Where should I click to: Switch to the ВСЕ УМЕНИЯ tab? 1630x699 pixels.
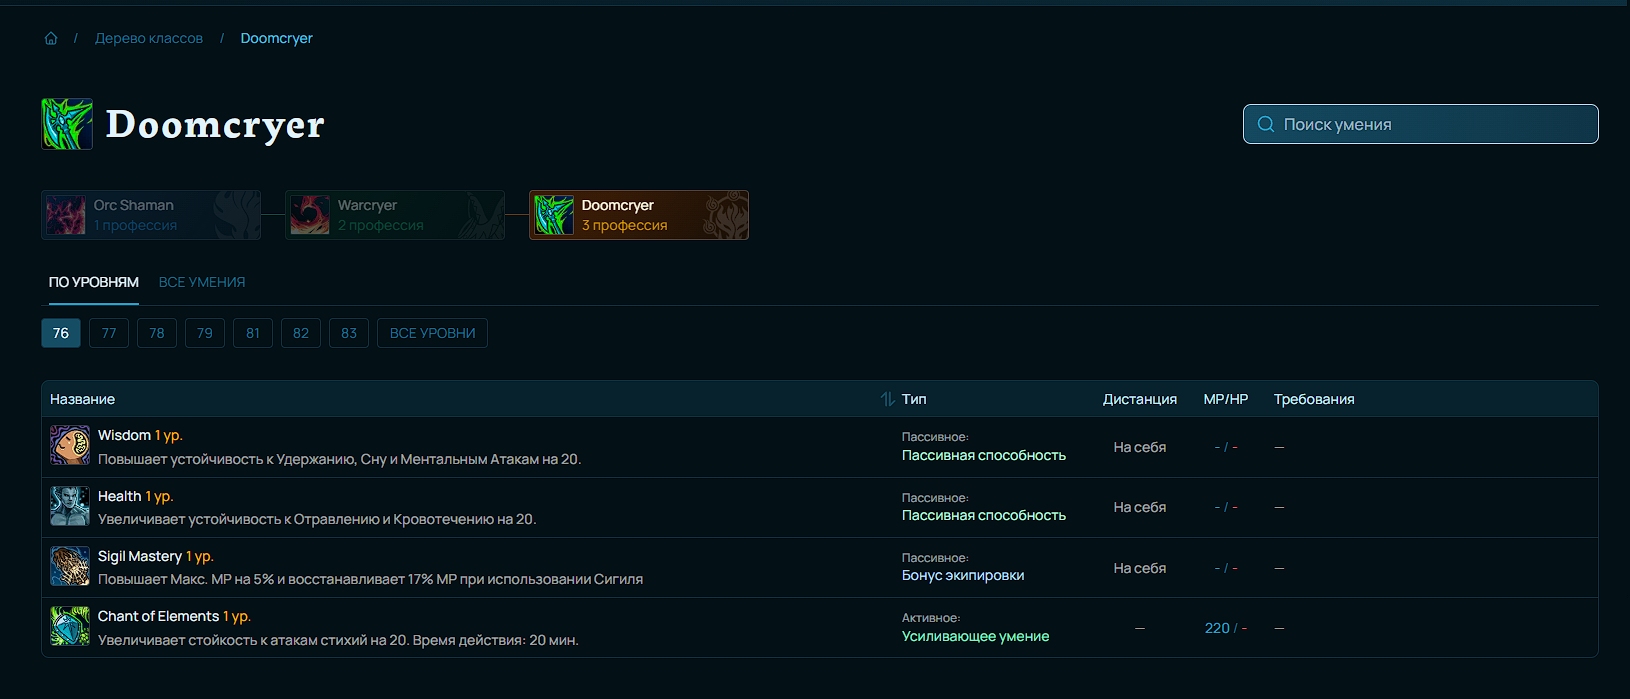click(202, 282)
